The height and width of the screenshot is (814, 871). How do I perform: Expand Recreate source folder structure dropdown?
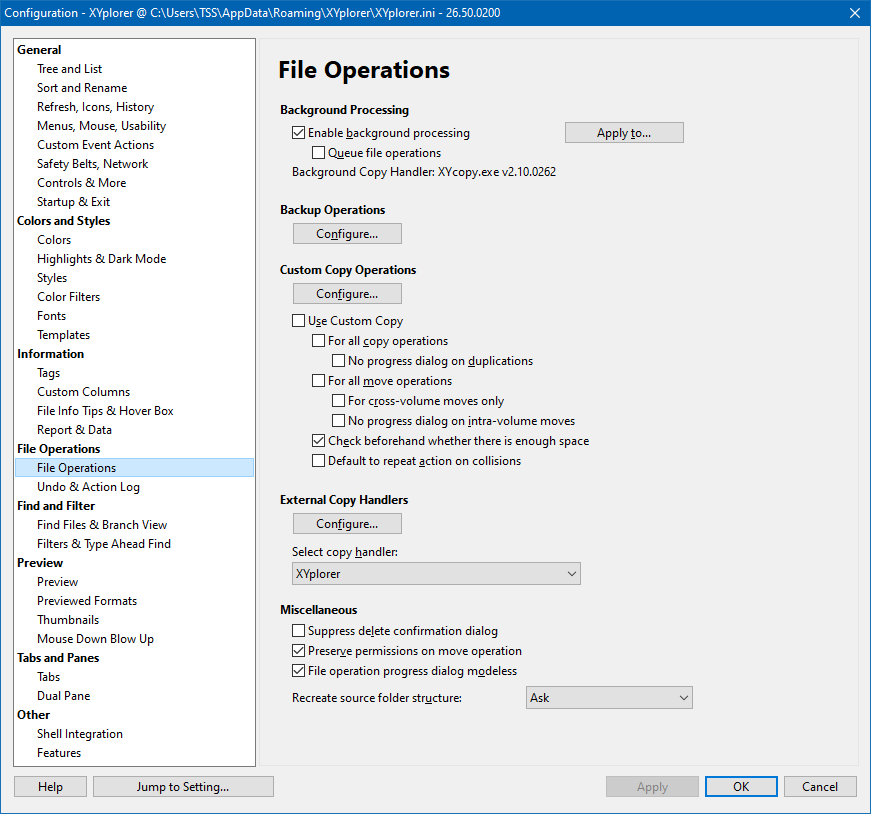tap(609, 698)
